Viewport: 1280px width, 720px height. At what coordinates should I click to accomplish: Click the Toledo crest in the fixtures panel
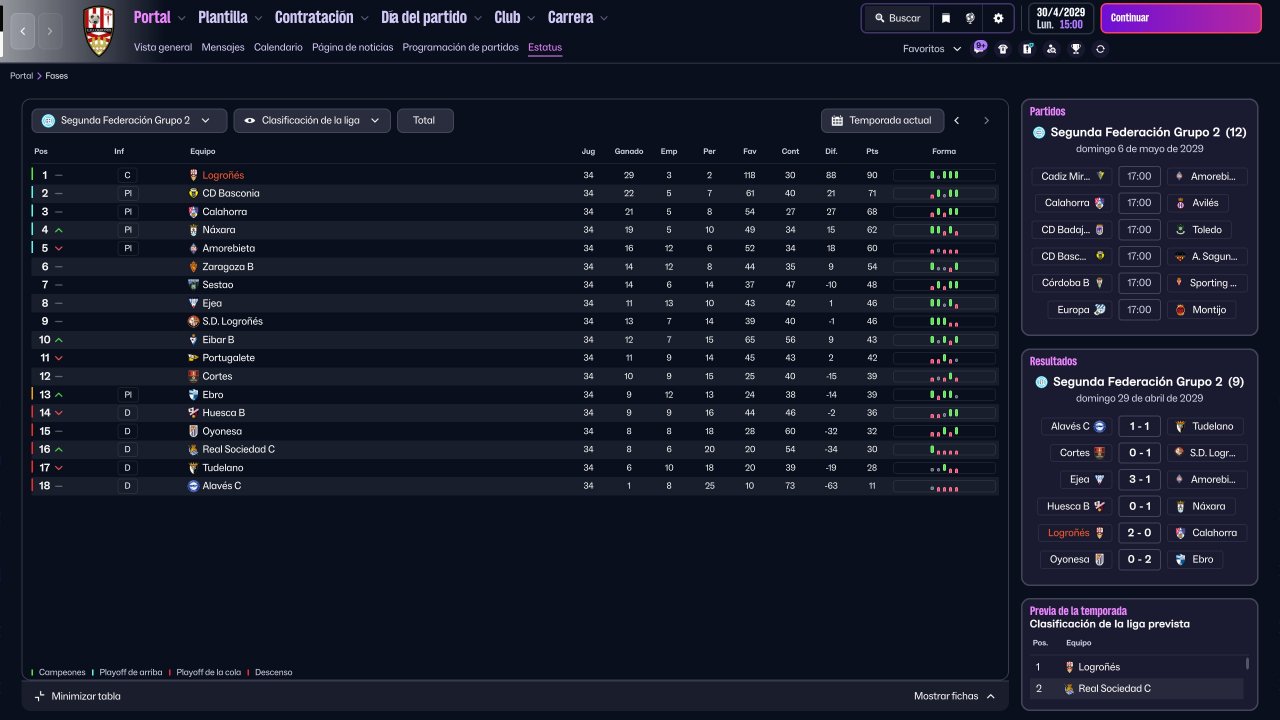1180,230
